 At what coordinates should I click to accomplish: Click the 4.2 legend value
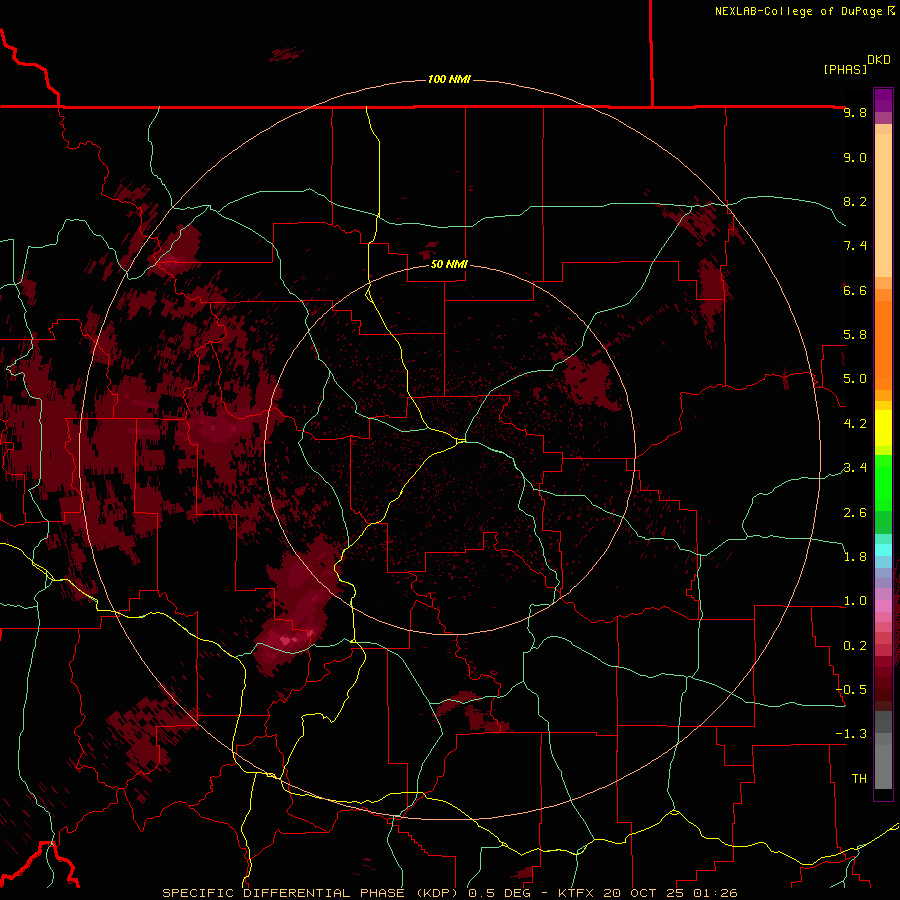coord(855,424)
